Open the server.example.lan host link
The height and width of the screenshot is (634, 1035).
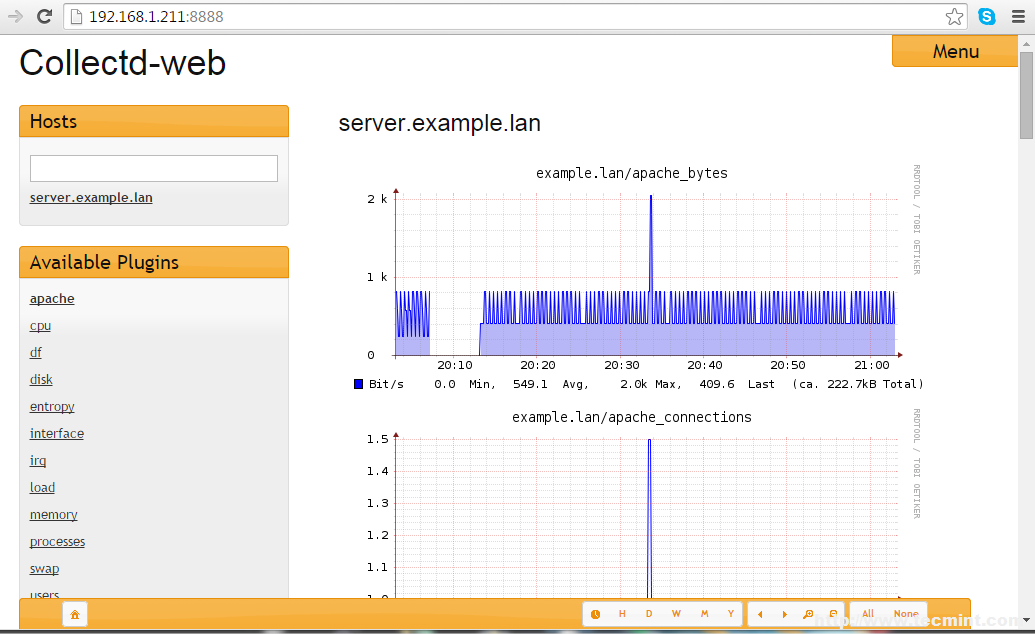pyautogui.click(x=91, y=198)
